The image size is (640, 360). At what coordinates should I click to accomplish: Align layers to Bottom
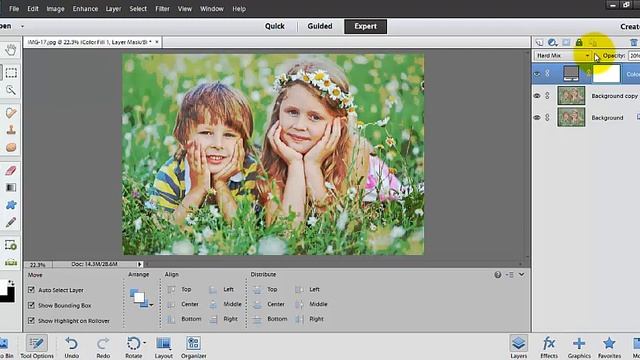[184, 319]
